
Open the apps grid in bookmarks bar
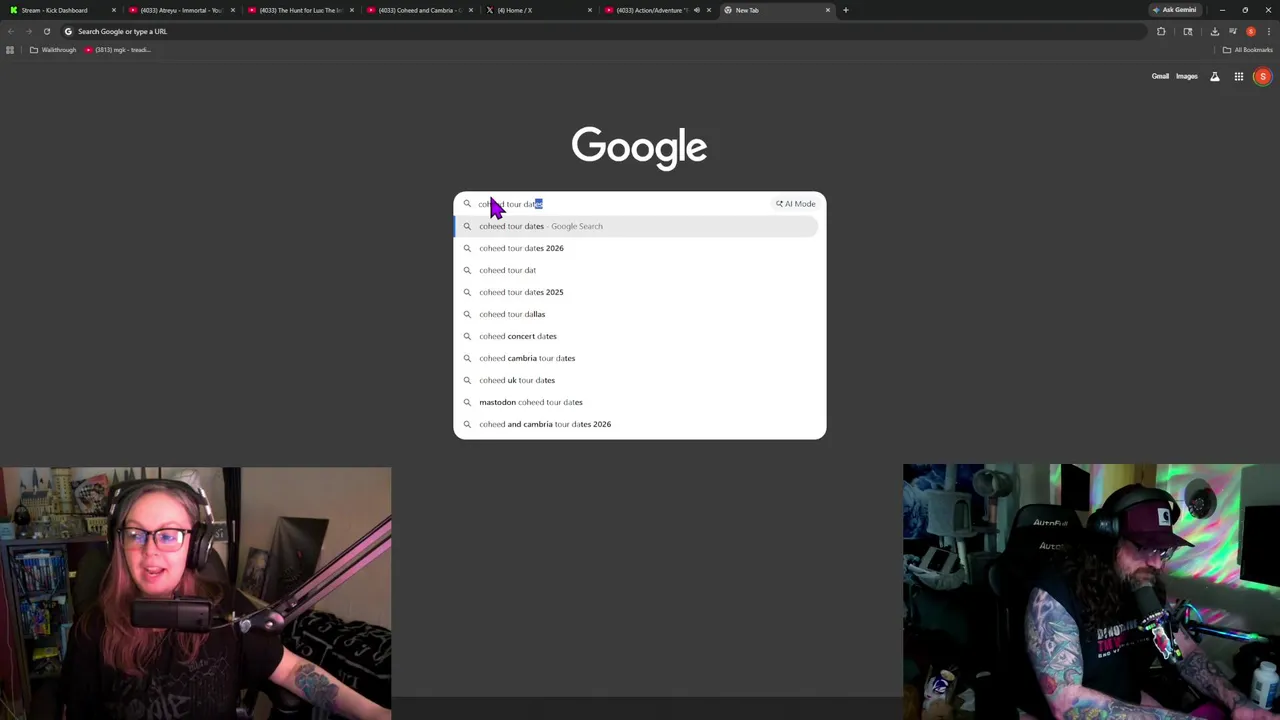(10, 50)
